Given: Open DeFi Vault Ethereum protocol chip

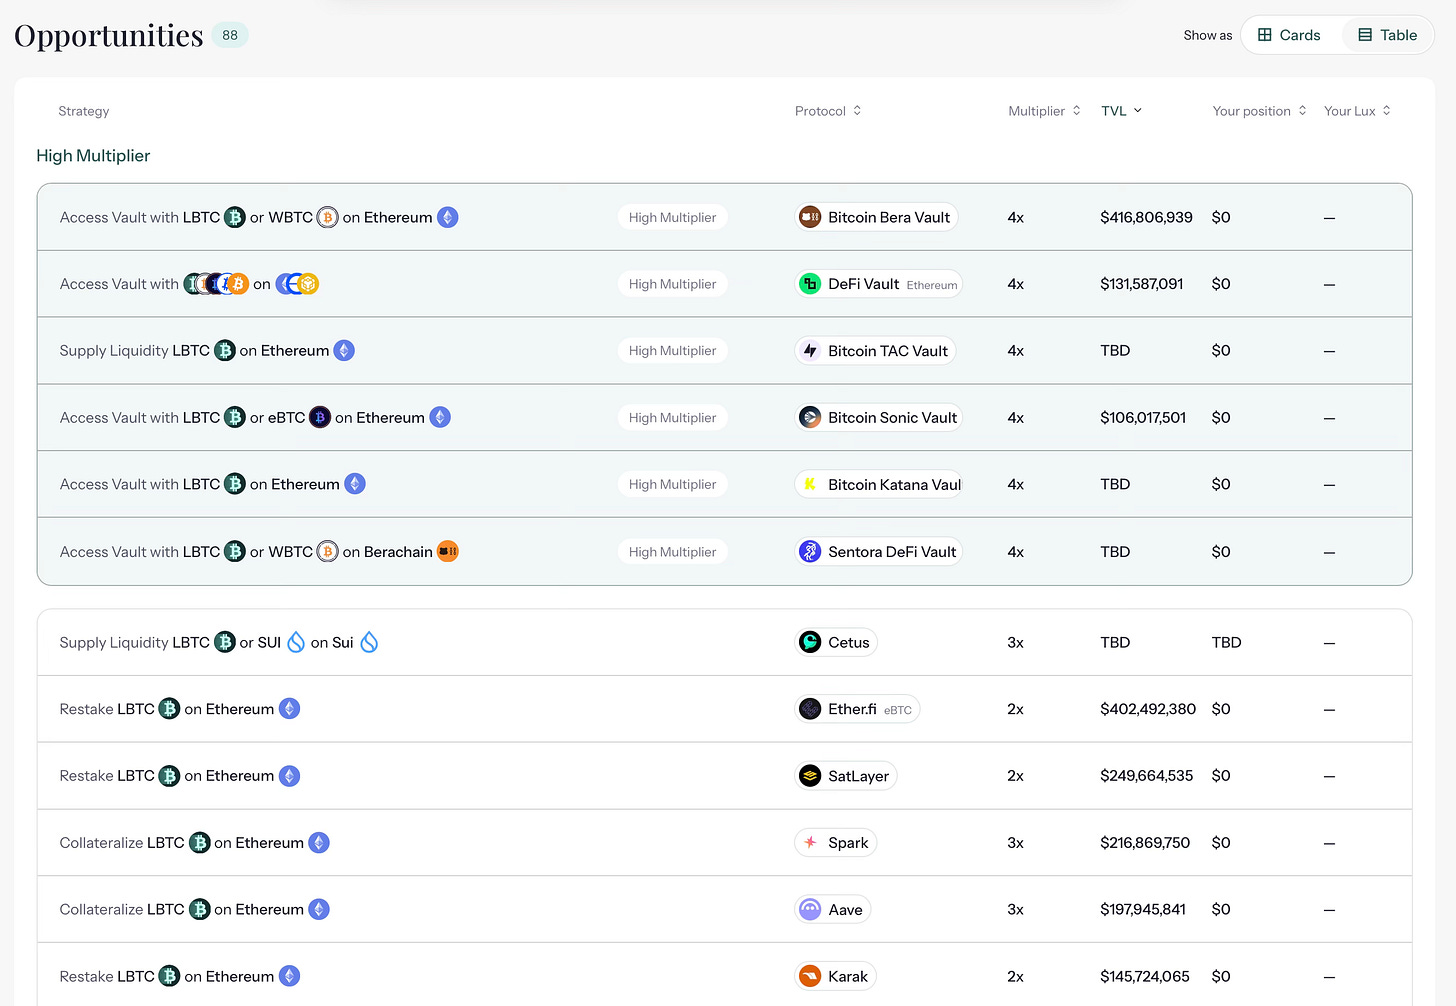Looking at the screenshot, I should point(879,284).
